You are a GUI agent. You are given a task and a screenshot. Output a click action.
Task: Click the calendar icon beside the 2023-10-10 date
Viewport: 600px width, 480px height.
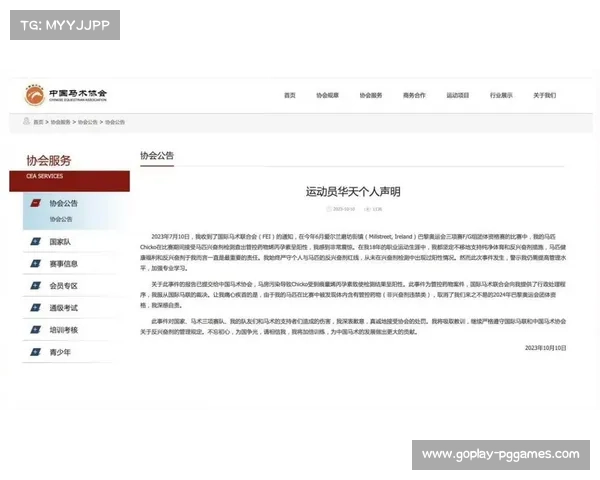tap(328, 209)
